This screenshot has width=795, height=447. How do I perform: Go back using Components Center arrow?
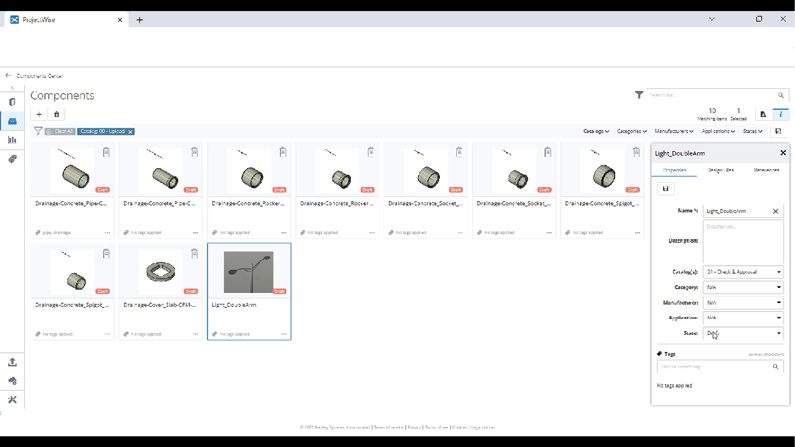(x=8, y=75)
